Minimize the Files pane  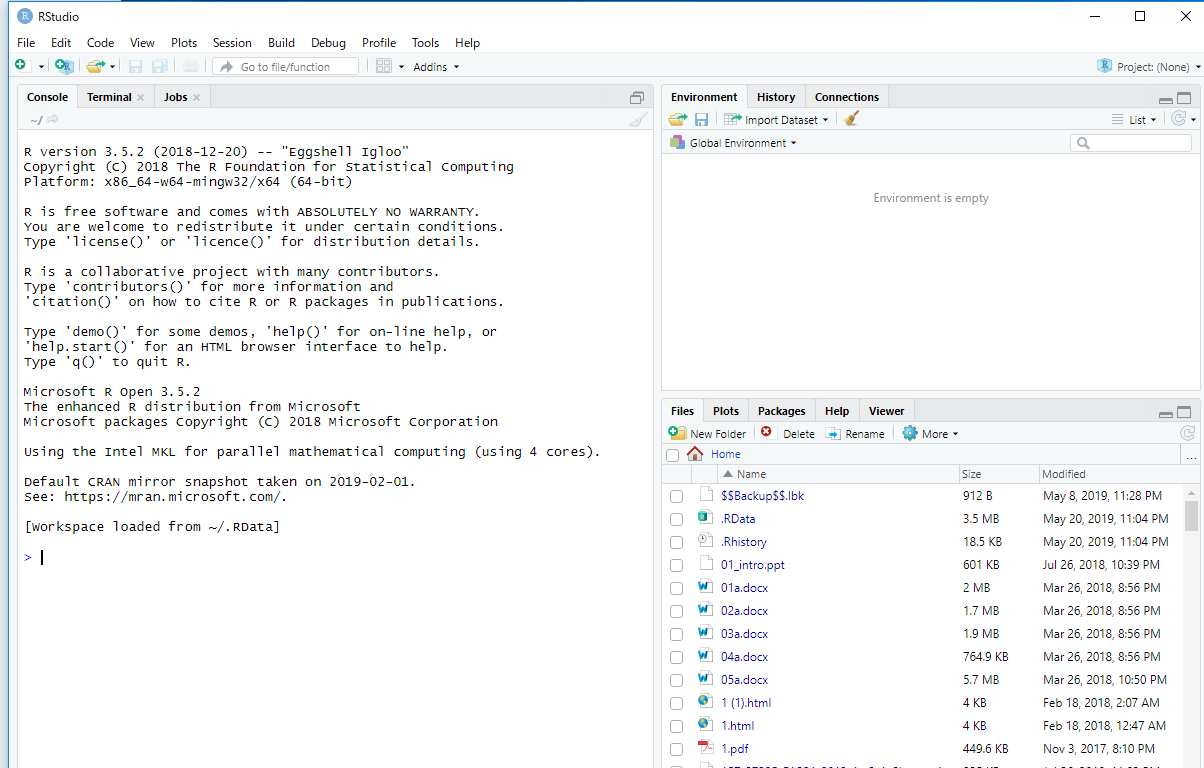[x=1166, y=413]
